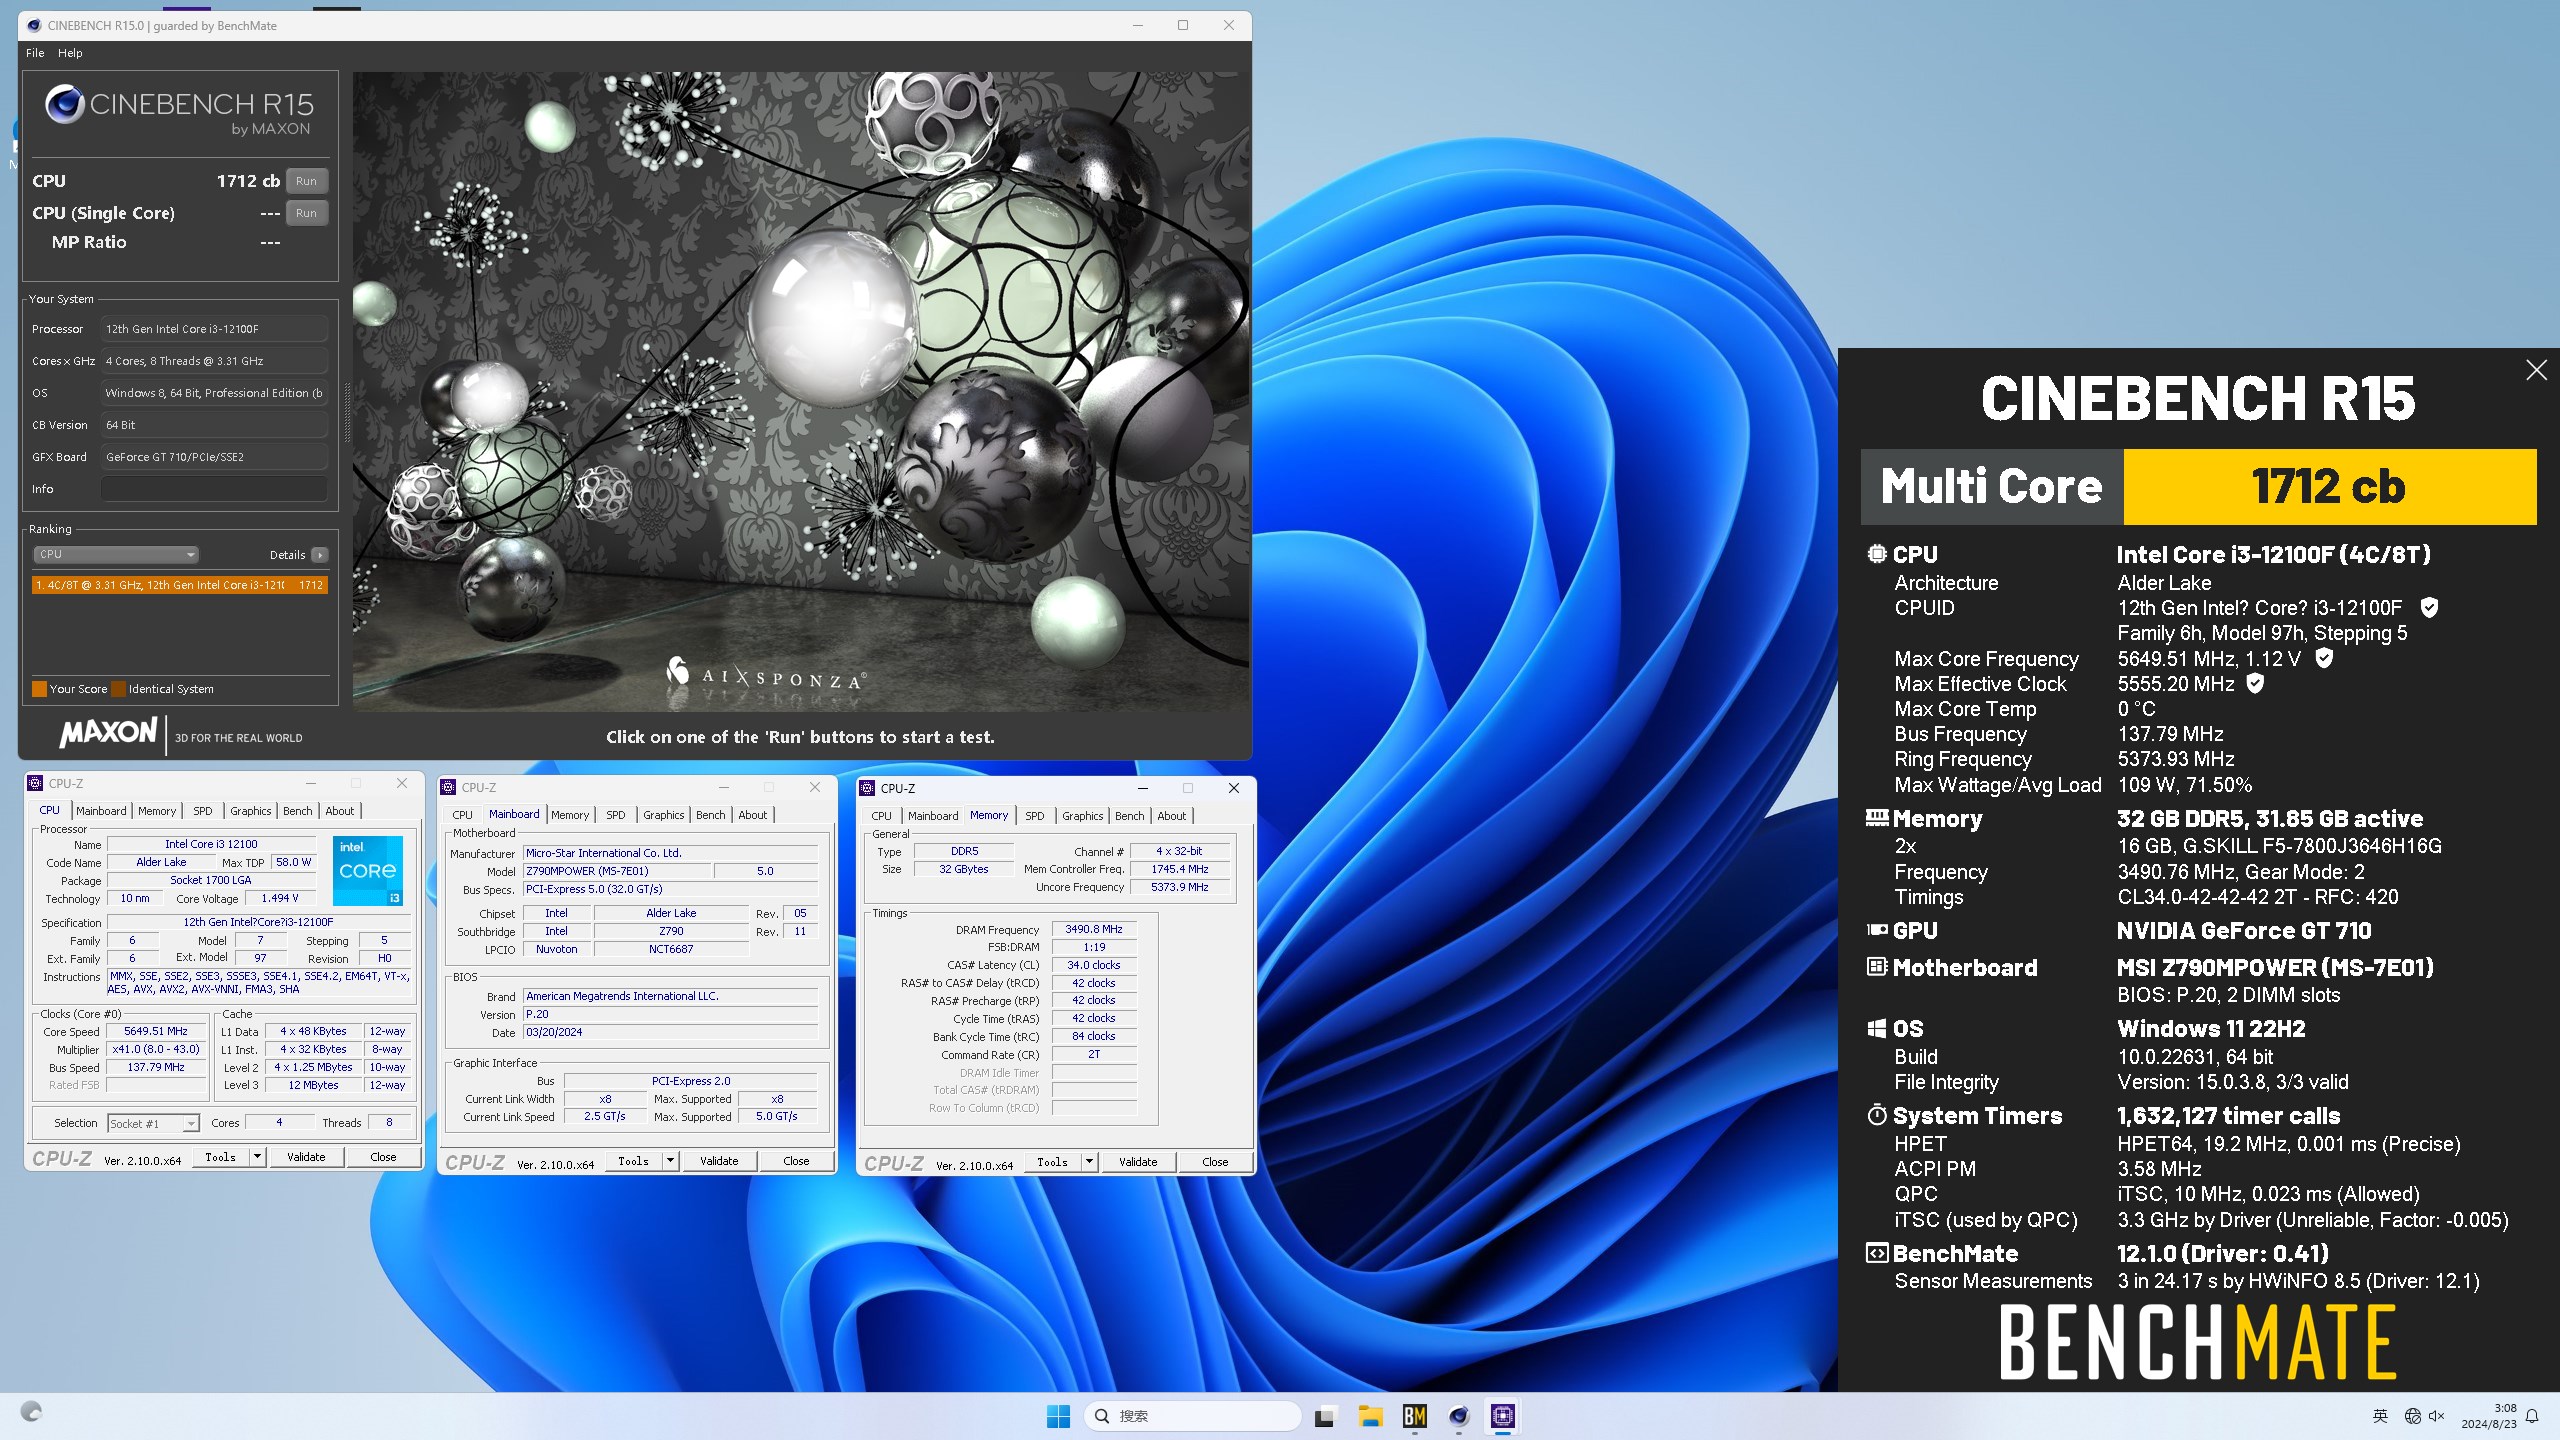2560x1440 pixels.
Task: Click the DRAM Frequency value 3490.8 MHz
Action: pos(1094,929)
